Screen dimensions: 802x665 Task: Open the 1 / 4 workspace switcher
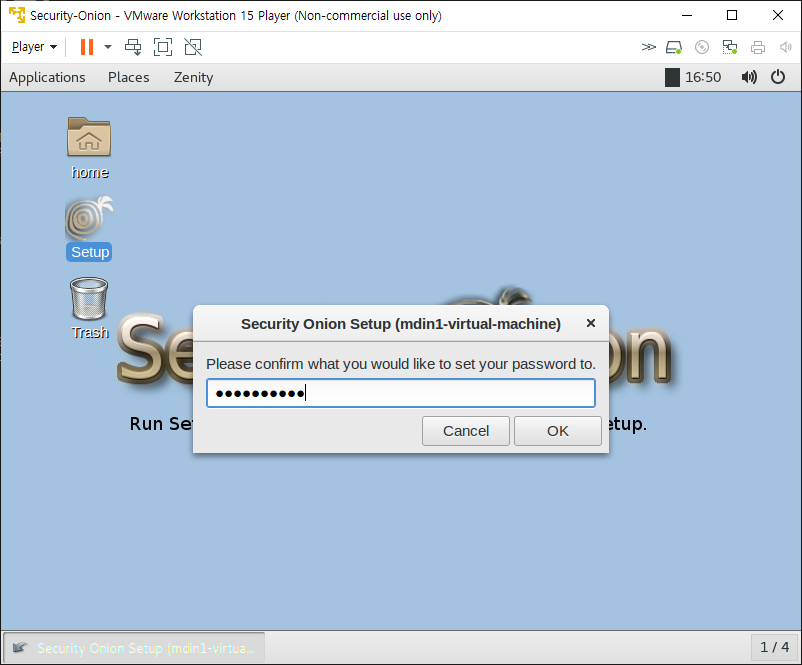click(774, 648)
